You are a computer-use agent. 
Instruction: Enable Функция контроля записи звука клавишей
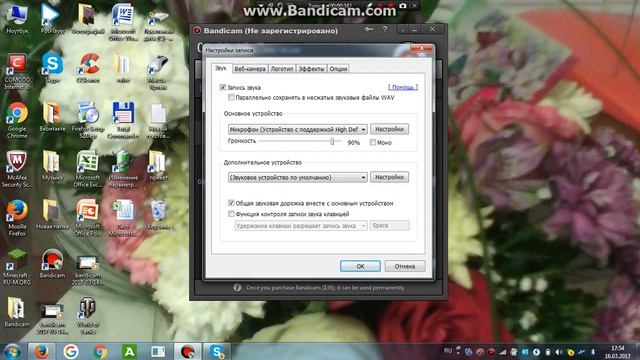[231, 213]
